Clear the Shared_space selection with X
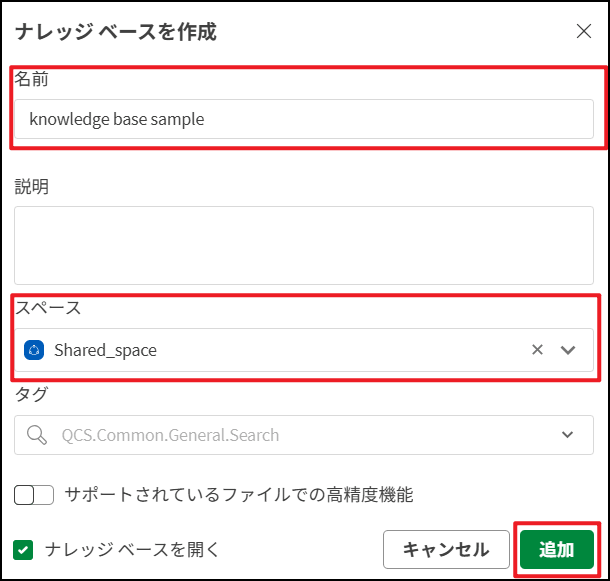Image resolution: width=610 pixels, height=581 pixels. click(x=537, y=349)
